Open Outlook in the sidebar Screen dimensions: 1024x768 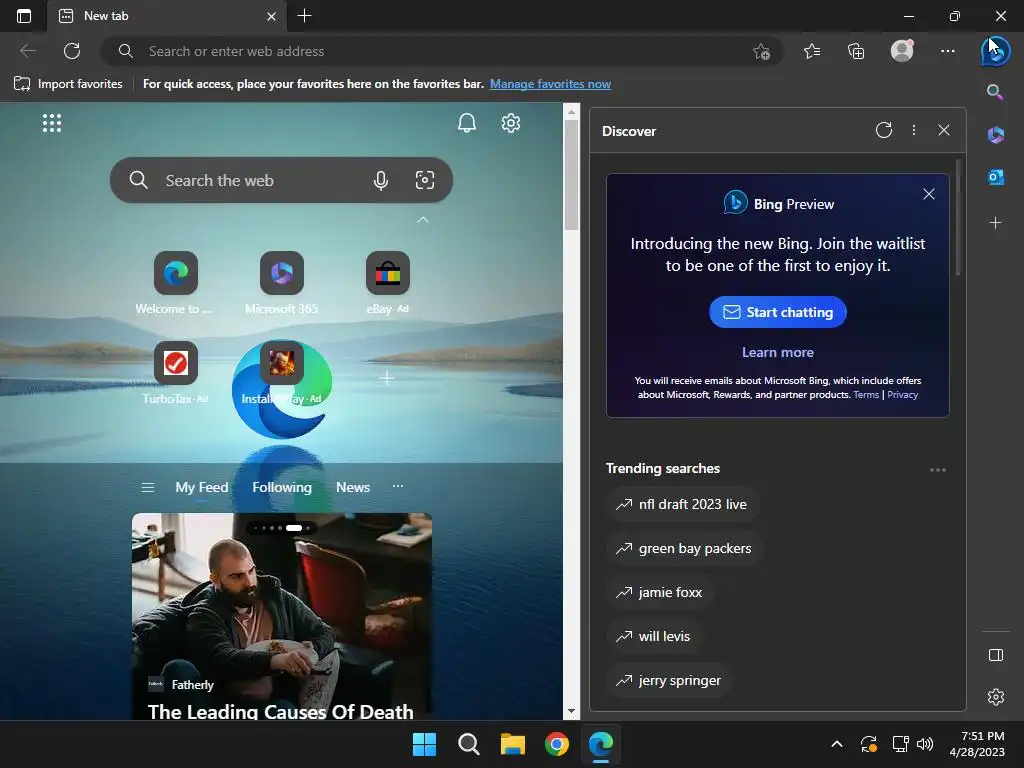point(995,177)
